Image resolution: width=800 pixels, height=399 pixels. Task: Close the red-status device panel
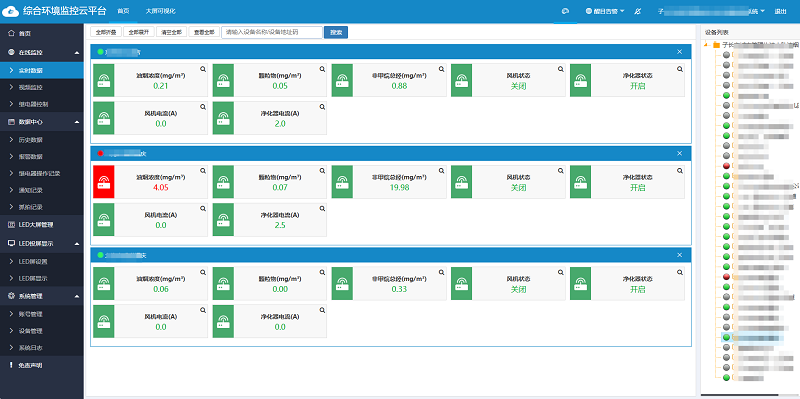679,153
